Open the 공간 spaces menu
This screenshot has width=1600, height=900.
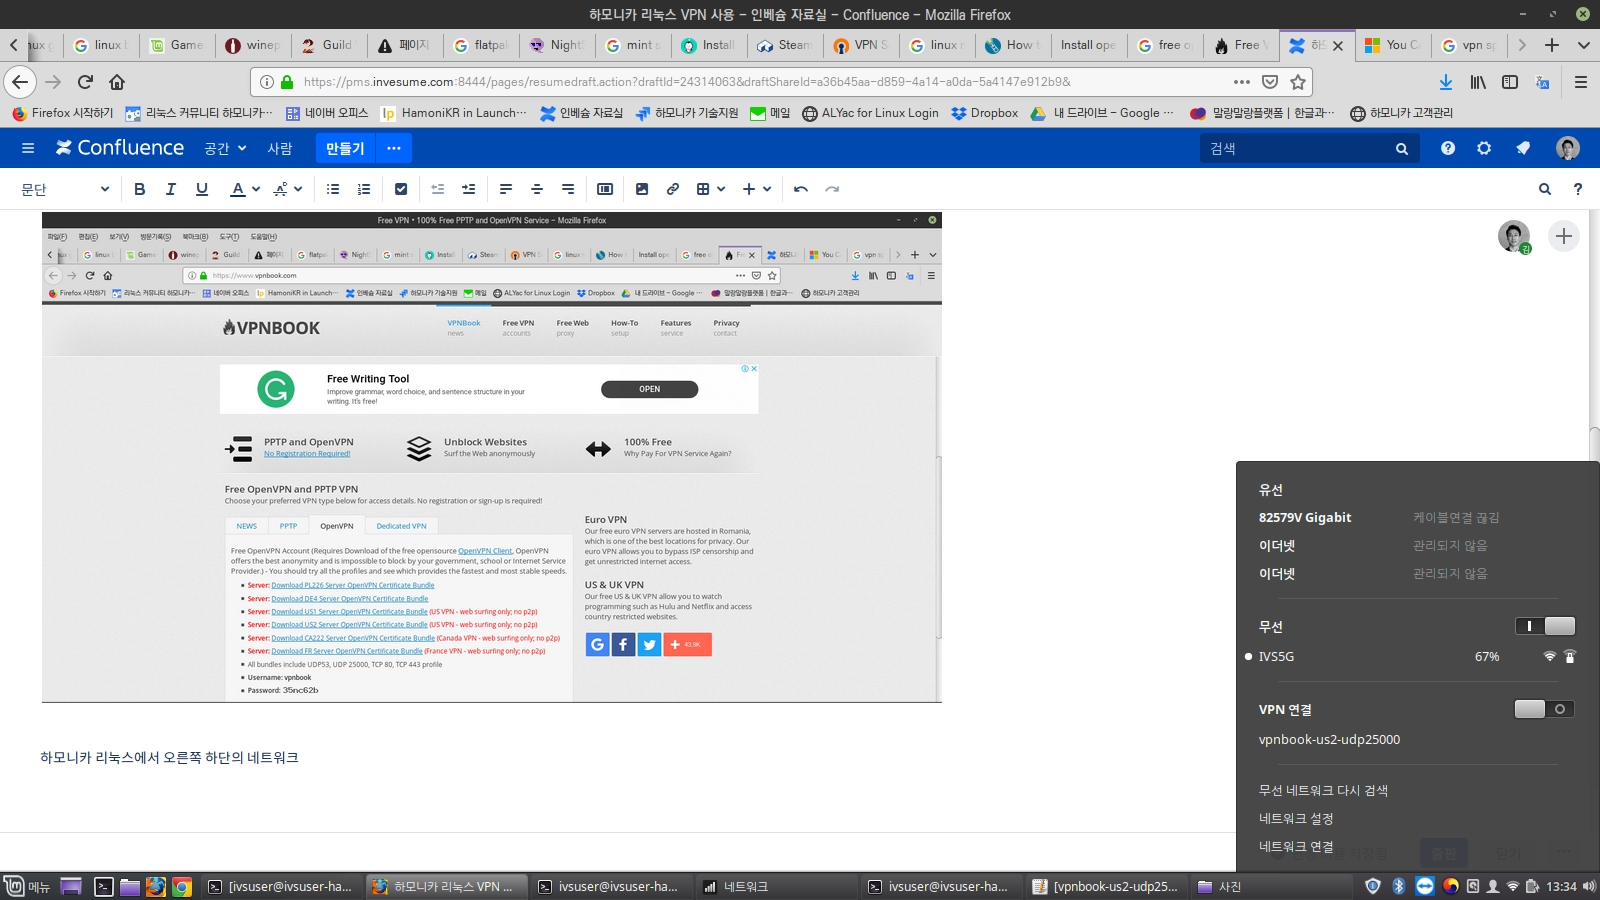pyautogui.click(x=225, y=148)
